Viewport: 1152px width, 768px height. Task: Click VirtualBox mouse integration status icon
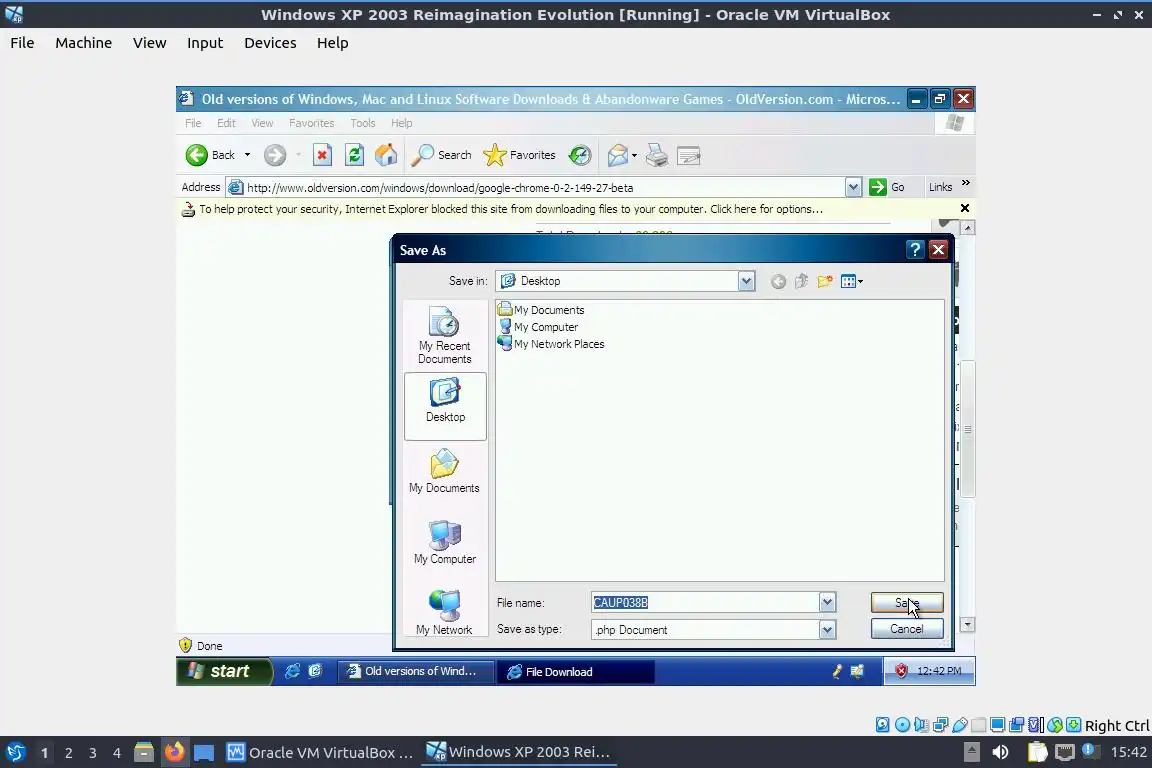point(1055,725)
